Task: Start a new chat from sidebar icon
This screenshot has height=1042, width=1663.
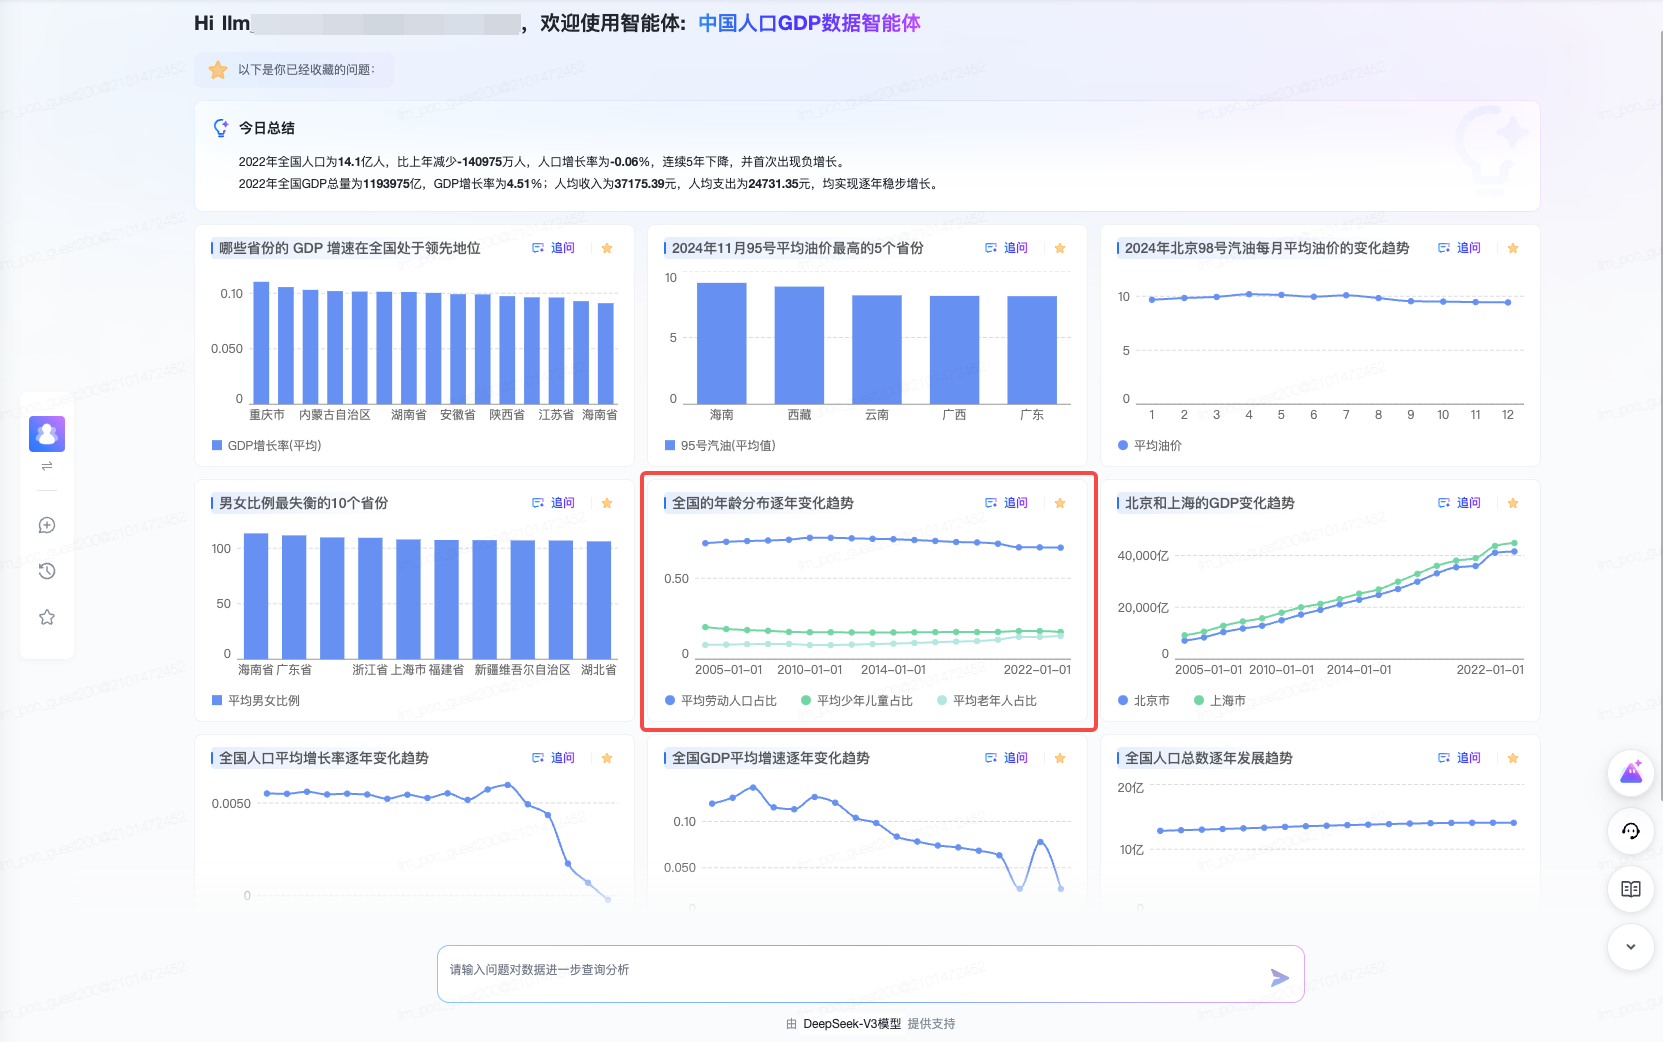Action: pos(47,525)
